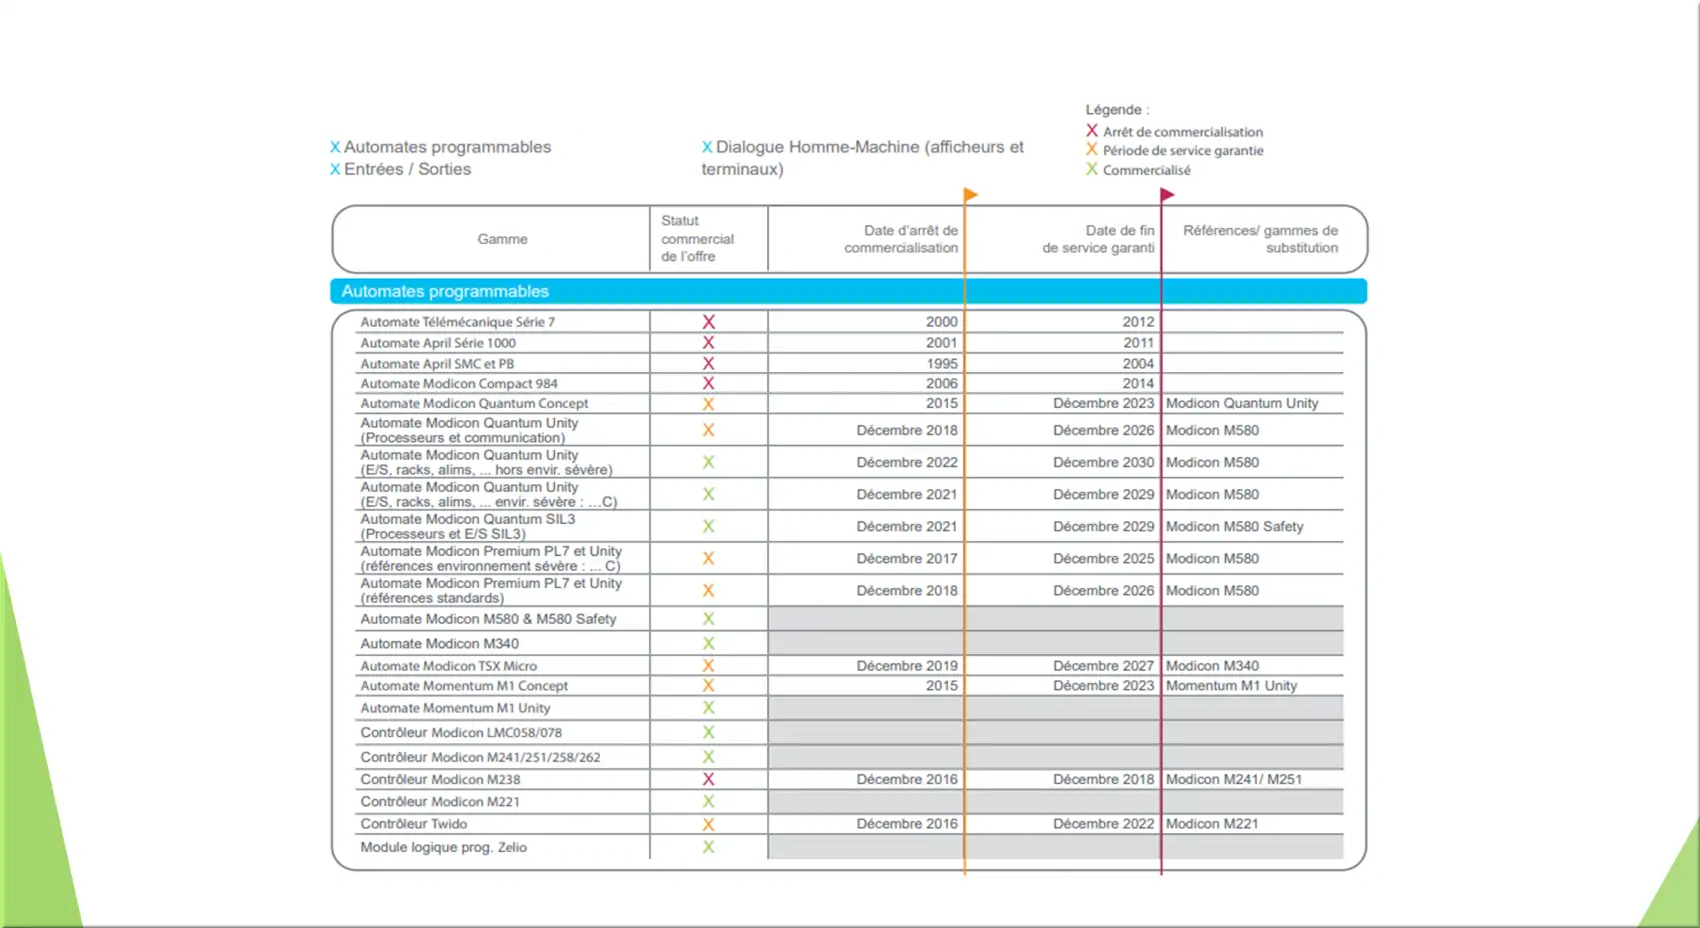
Task: Click the Date de fin de service garanti header
Action: tap(1098, 239)
